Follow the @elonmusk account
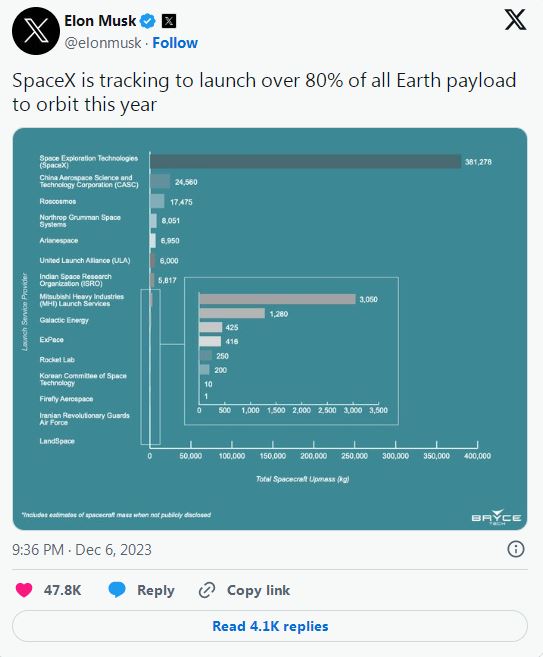Image resolution: width=543 pixels, height=657 pixels. point(175,43)
